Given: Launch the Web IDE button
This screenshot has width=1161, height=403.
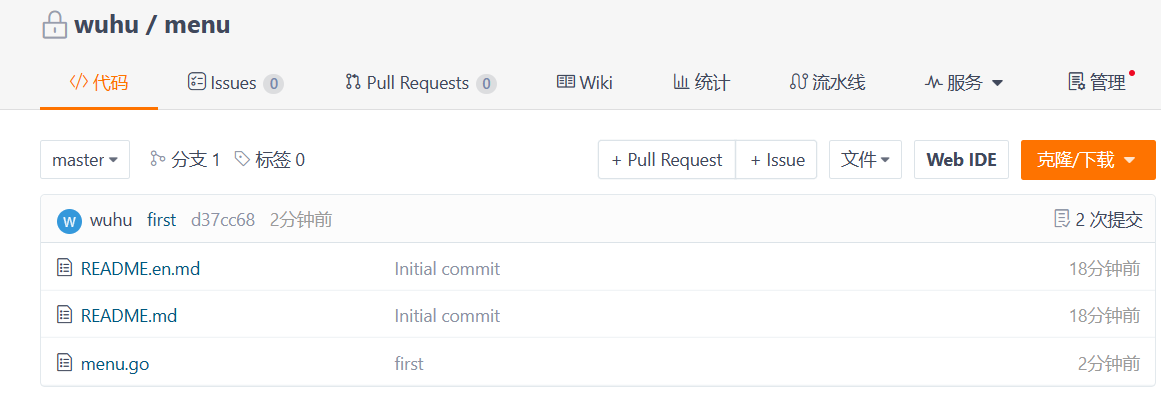Looking at the screenshot, I should coord(961,160).
